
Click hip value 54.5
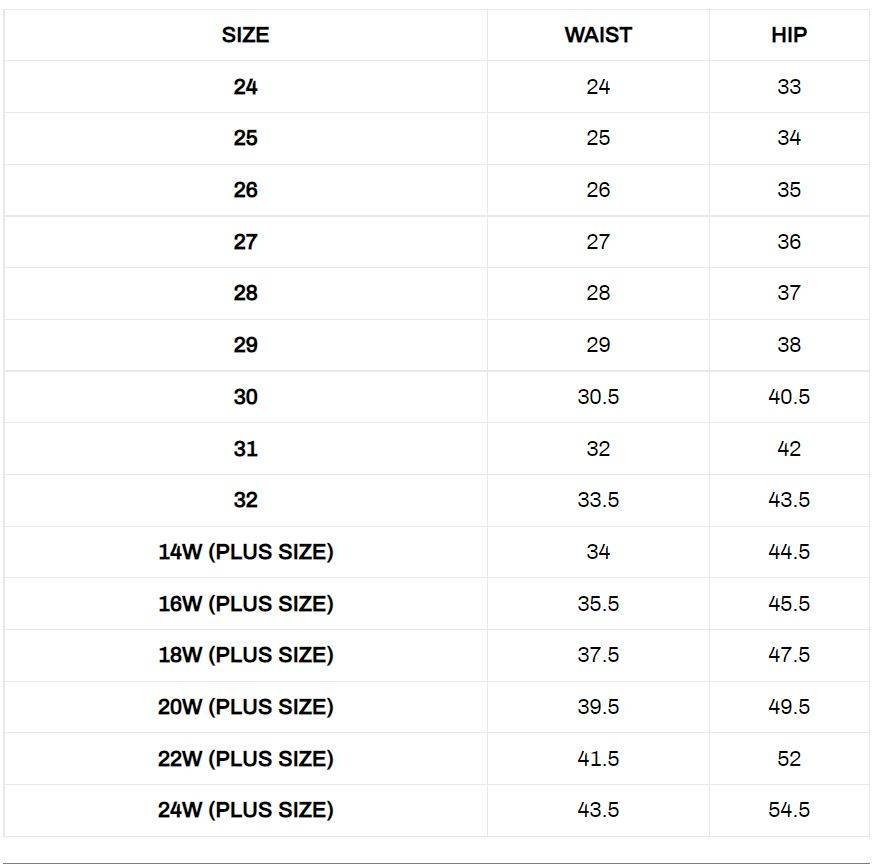point(789,809)
